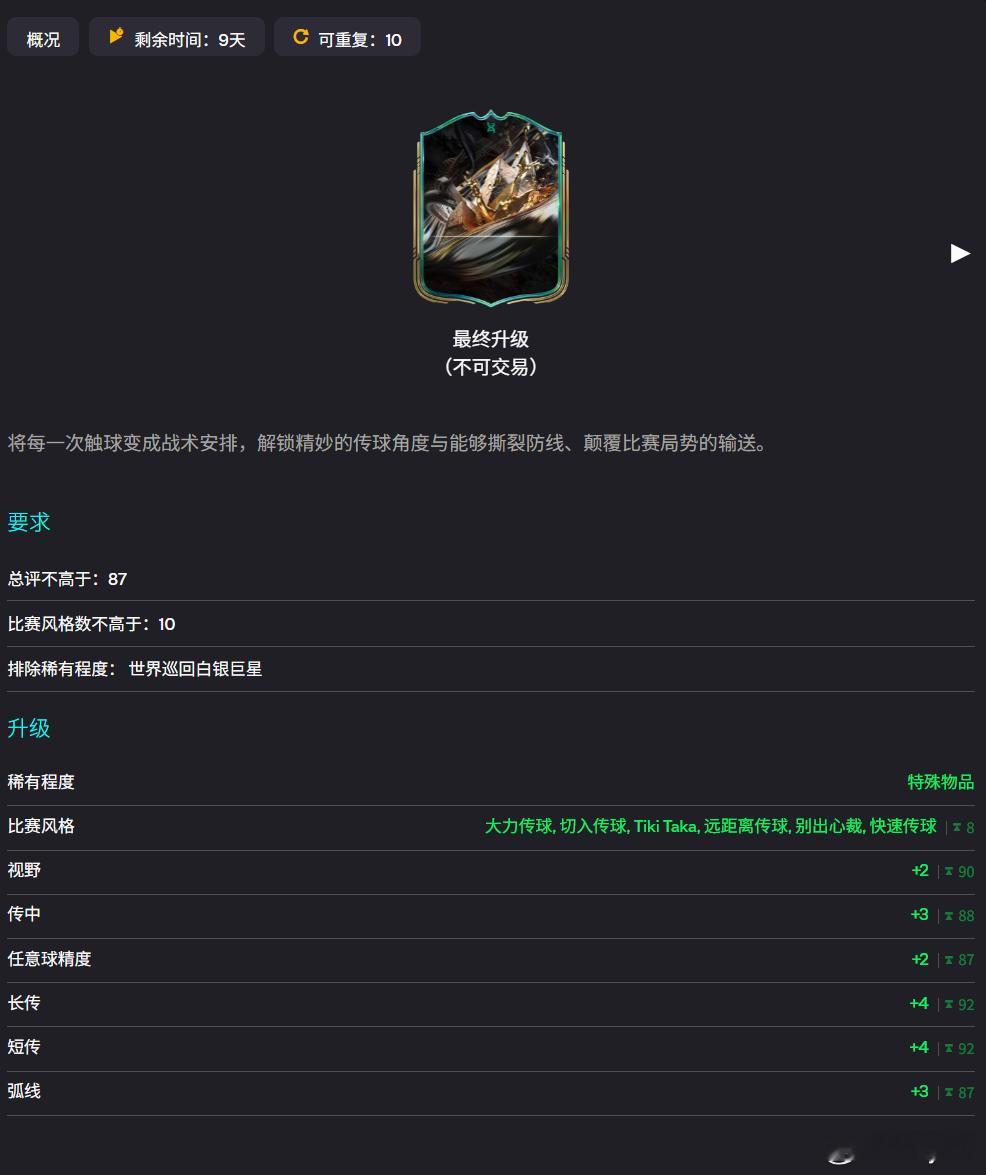Click the 要求 section header
The height and width of the screenshot is (1175, 986).
[28, 522]
